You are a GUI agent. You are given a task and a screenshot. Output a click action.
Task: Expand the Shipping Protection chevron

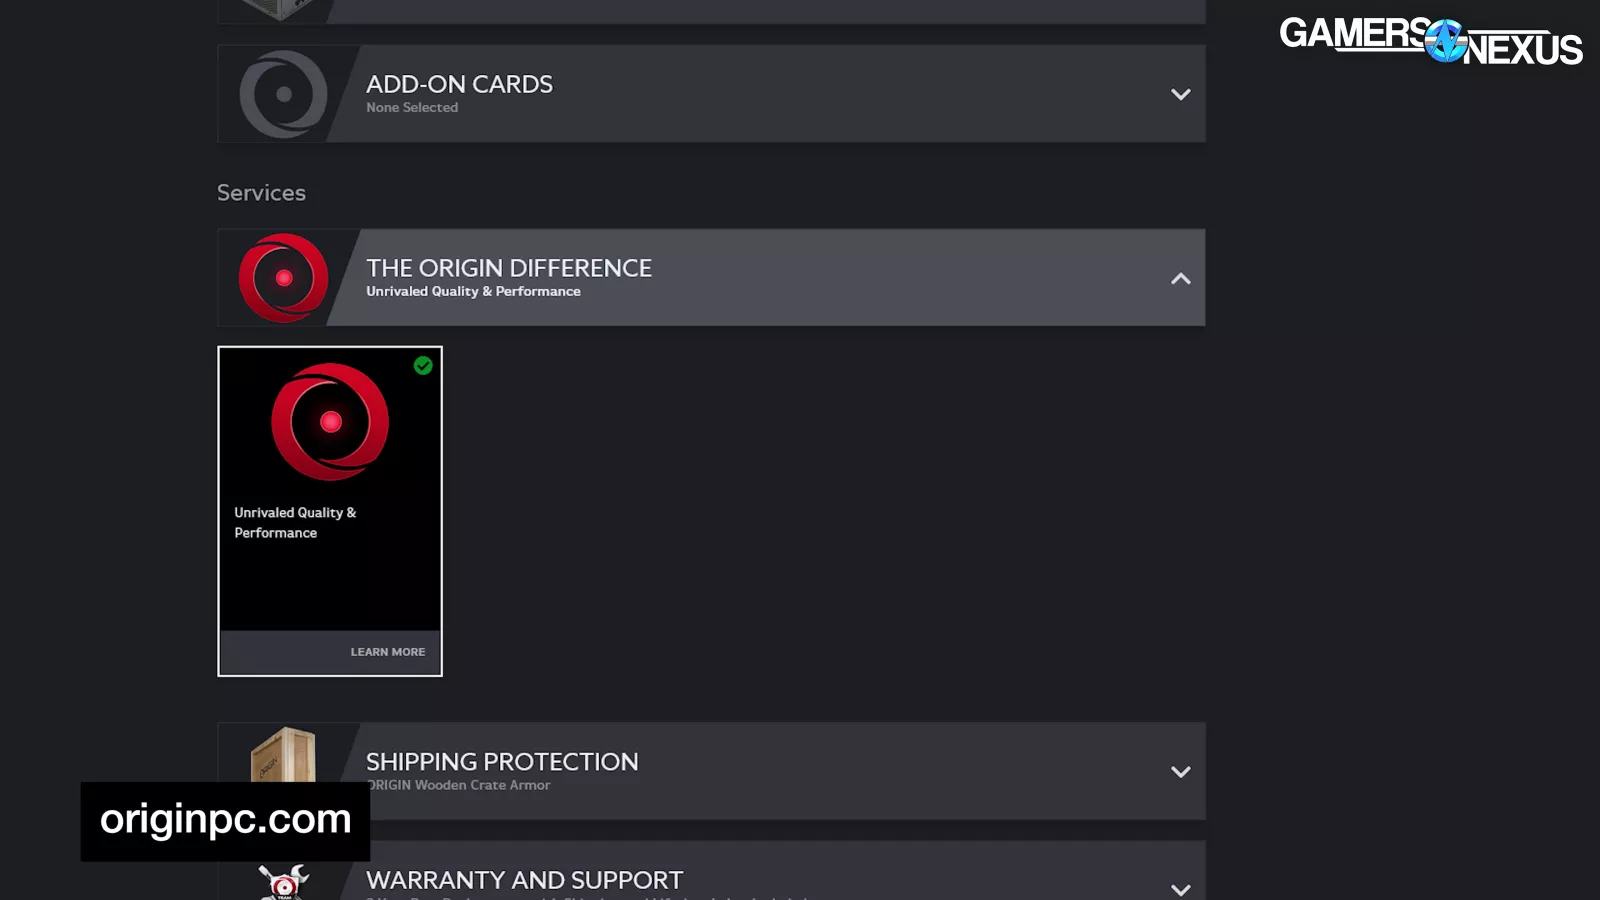click(x=1180, y=771)
